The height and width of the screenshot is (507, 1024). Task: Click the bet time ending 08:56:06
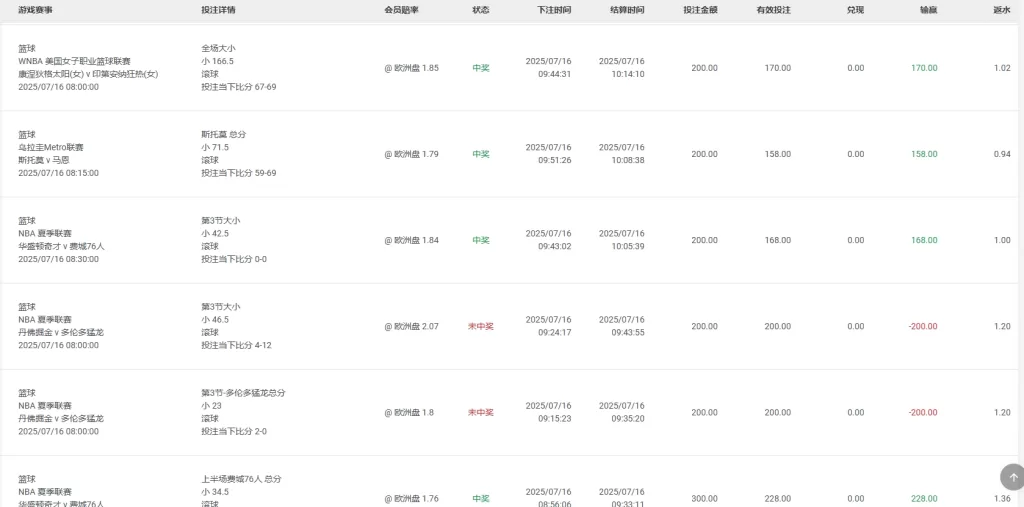click(549, 498)
